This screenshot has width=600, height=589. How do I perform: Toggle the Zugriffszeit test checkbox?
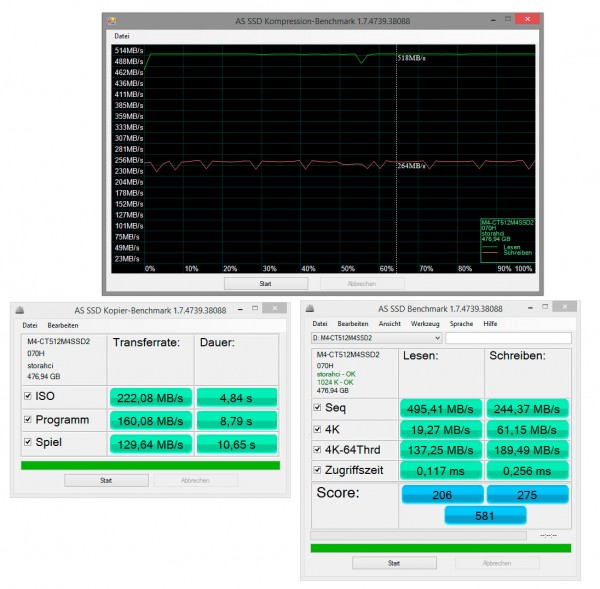coord(317,470)
